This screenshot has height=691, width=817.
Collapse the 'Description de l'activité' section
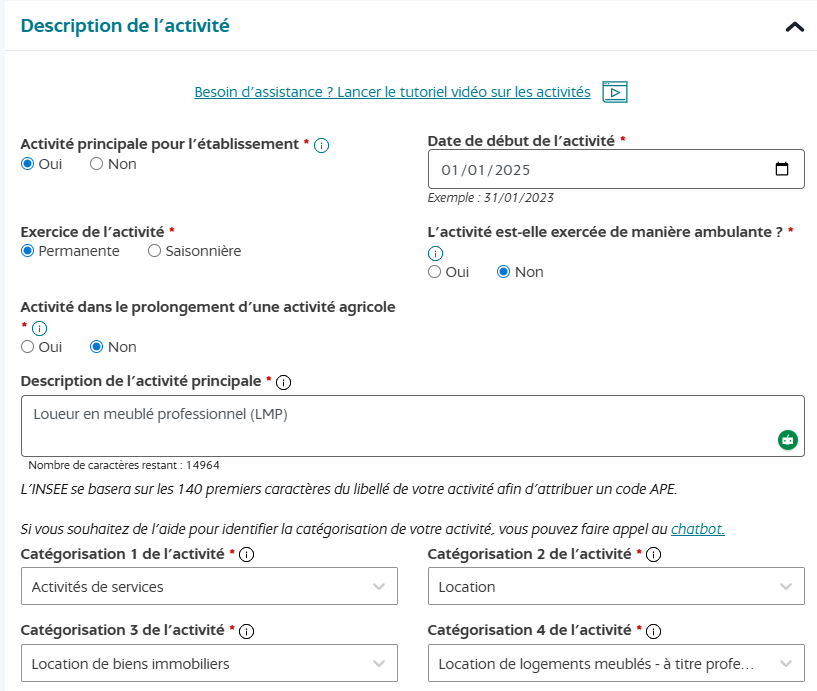coord(795,25)
